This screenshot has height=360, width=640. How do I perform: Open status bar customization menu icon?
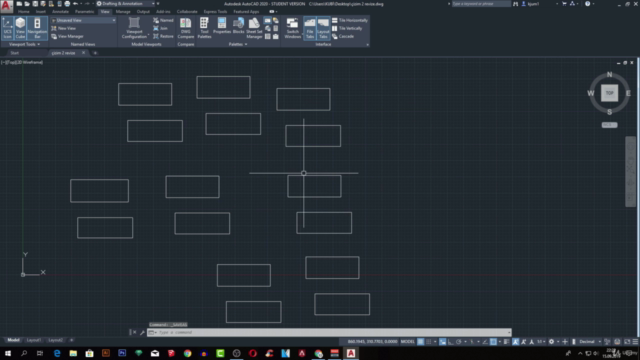pyautogui.click(x=635, y=342)
